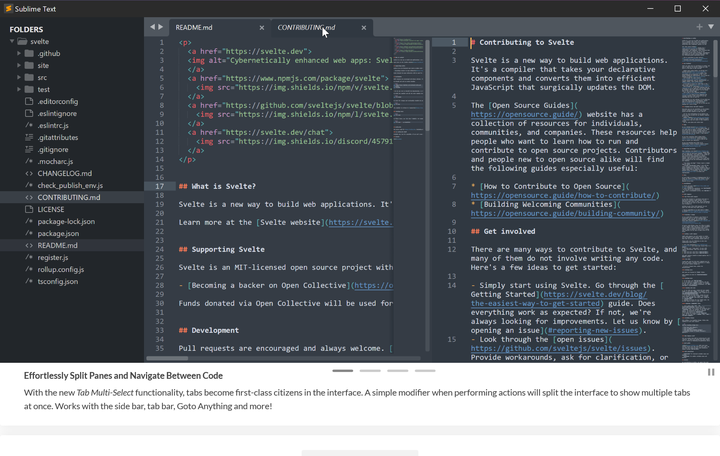The height and width of the screenshot is (456, 720).
Task: Switch to the README.md tab
Action: click(x=219, y=28)
